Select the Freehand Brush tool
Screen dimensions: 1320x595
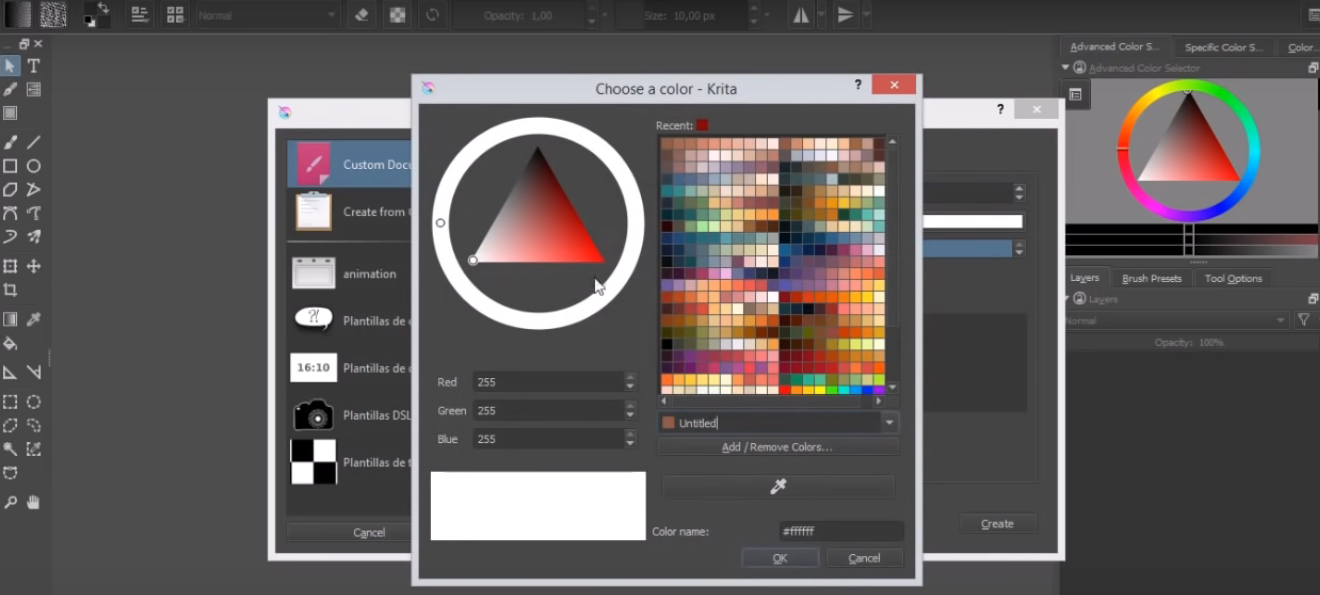click(10, 142)
